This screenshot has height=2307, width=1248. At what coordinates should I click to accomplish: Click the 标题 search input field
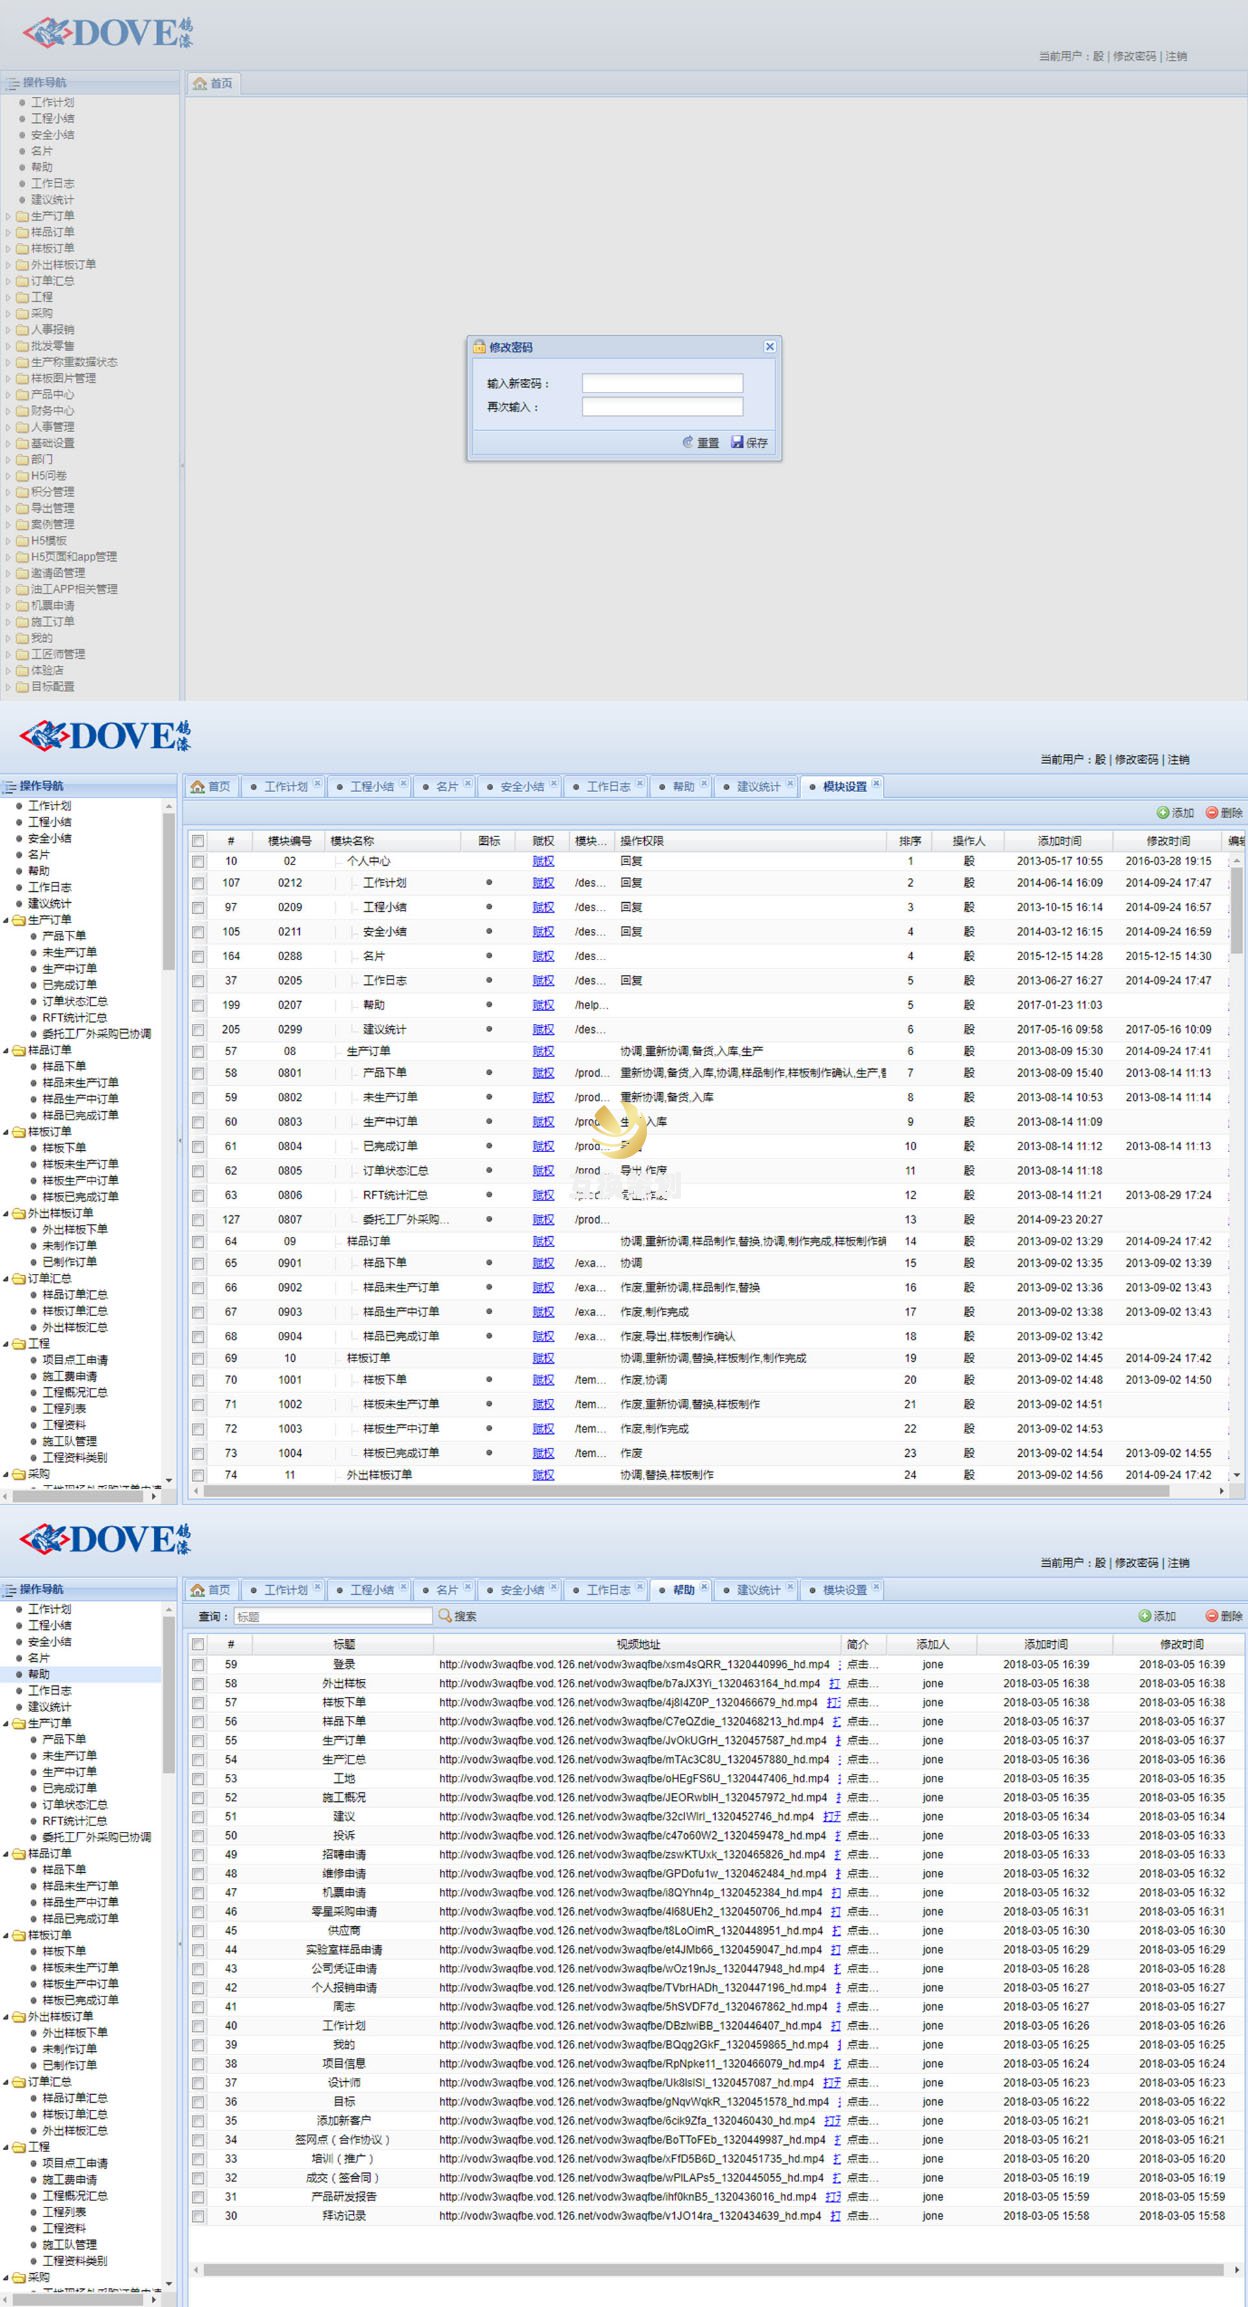point(332,1616)
